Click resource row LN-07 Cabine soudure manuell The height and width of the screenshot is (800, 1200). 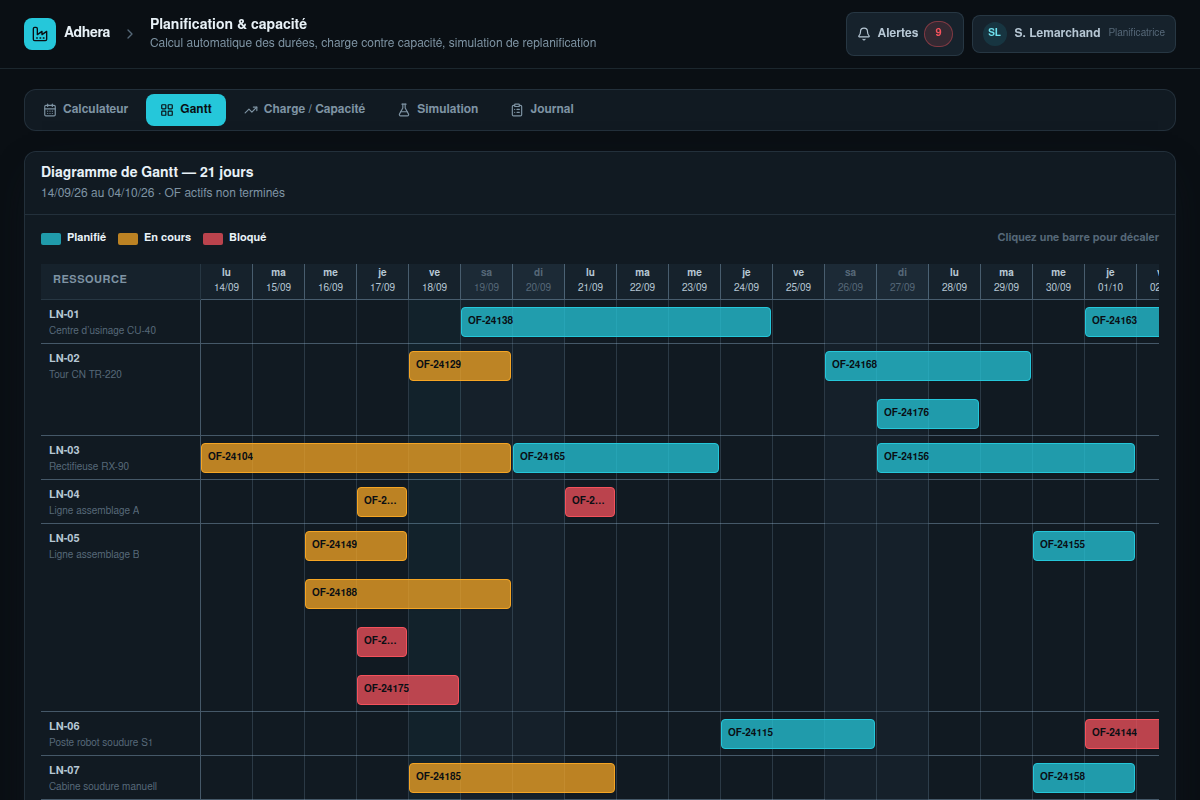tap(121, 778)
